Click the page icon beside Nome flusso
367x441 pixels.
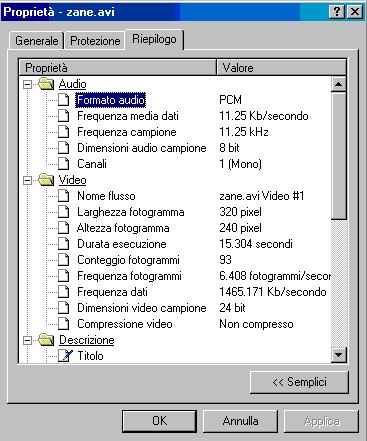(64, 196)
